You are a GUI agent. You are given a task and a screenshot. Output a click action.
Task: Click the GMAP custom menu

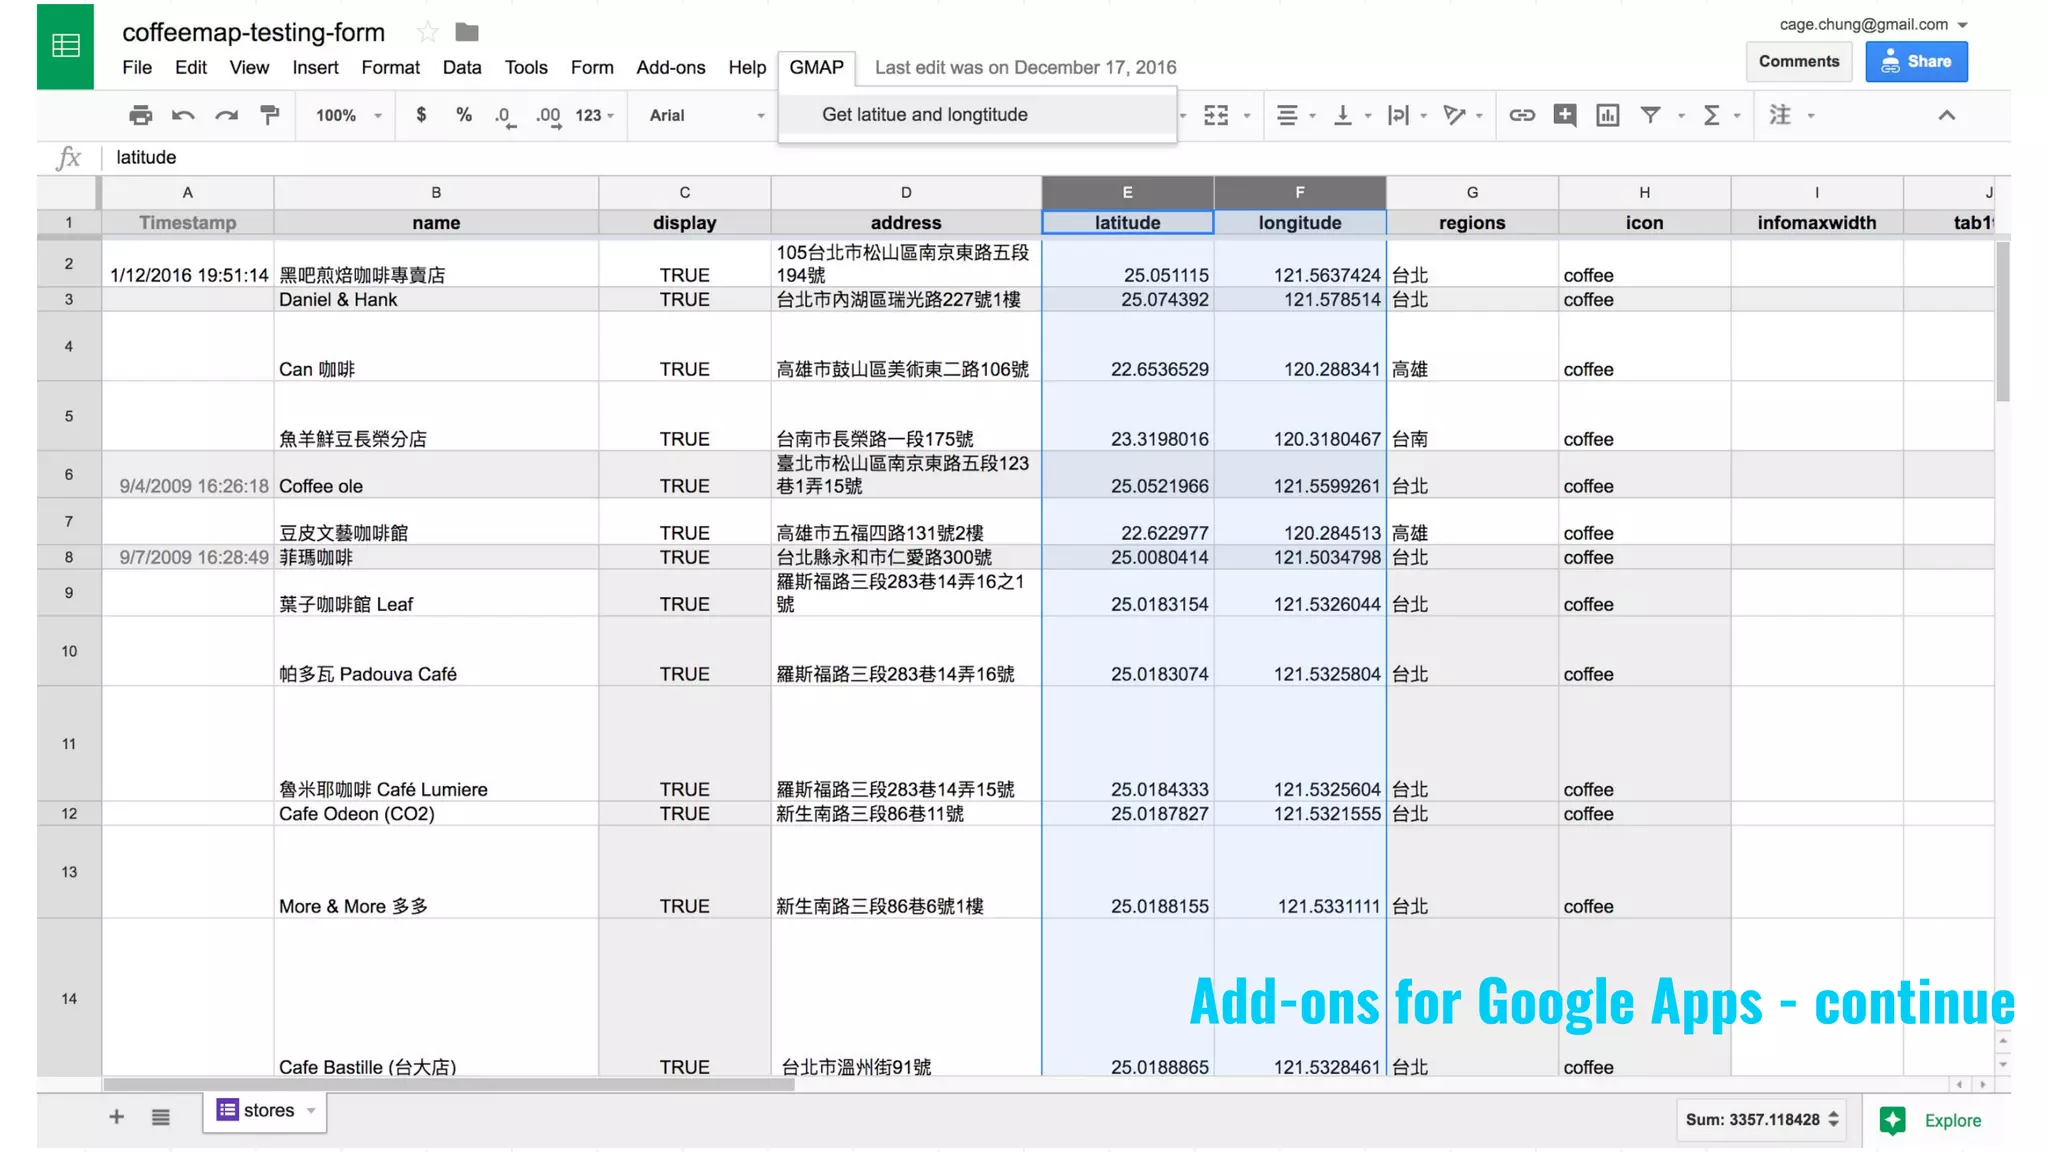point(816,67)
